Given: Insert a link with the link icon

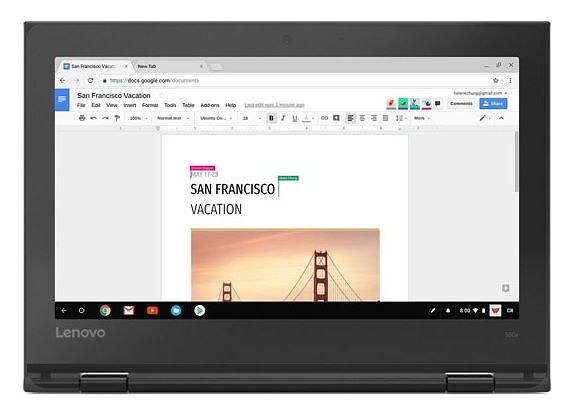Looking at the screenshot, I should point(324,118).
